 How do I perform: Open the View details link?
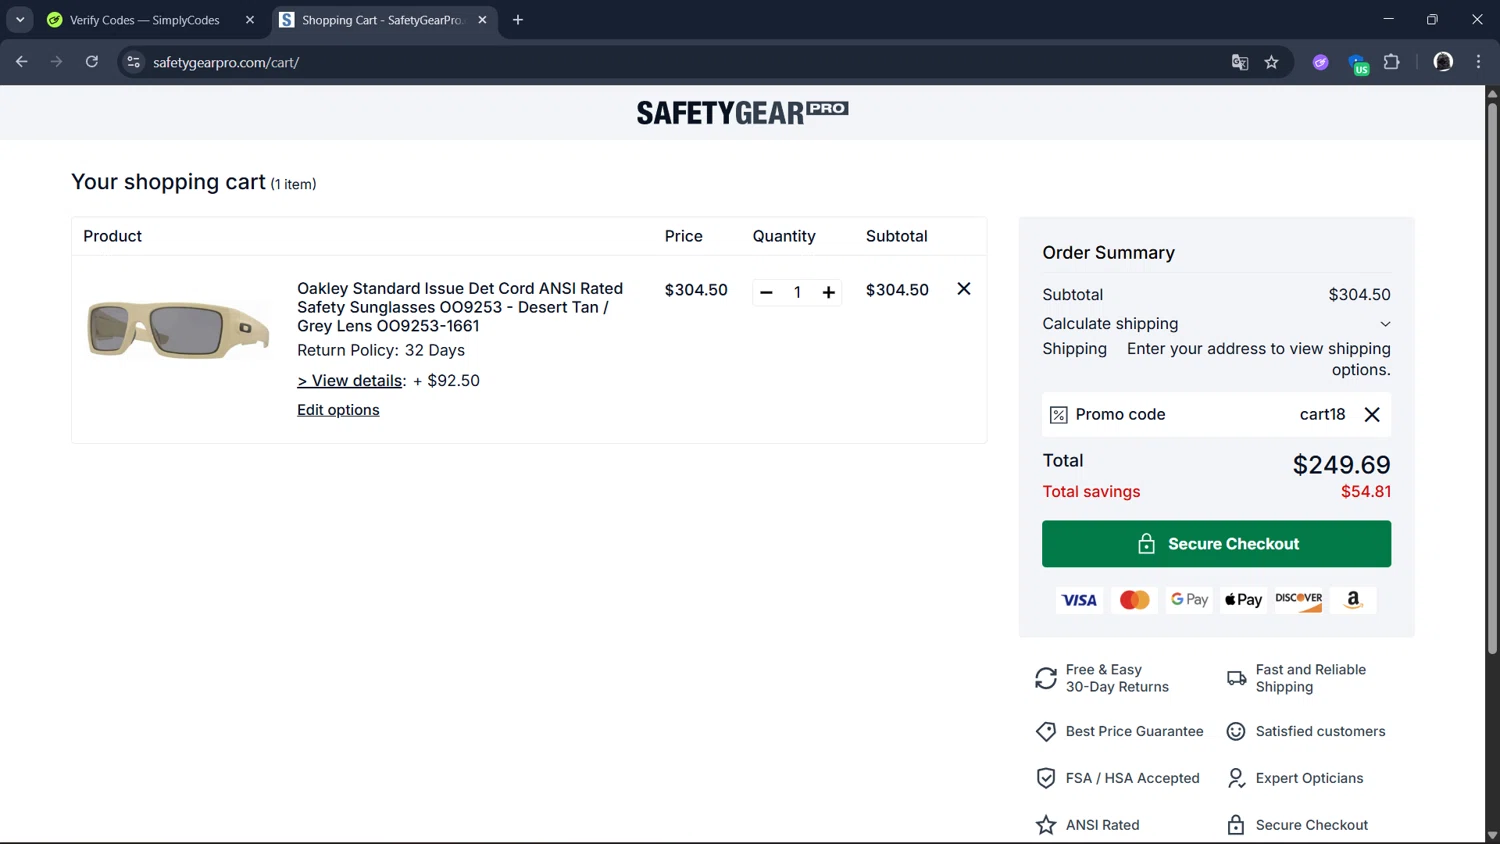[x=349, y=381]
